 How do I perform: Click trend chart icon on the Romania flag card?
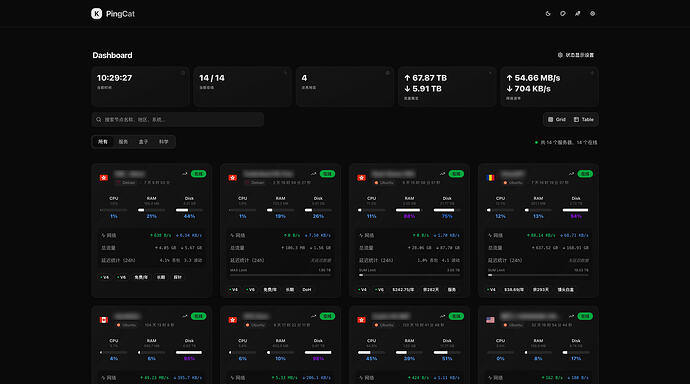click(x=571, y=174)
